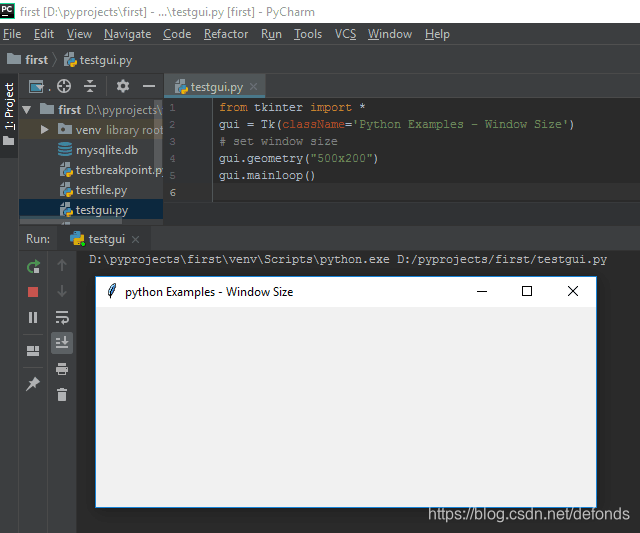Close the testgui.py editor tab
The image size is (640, 533).
[253, 87]
